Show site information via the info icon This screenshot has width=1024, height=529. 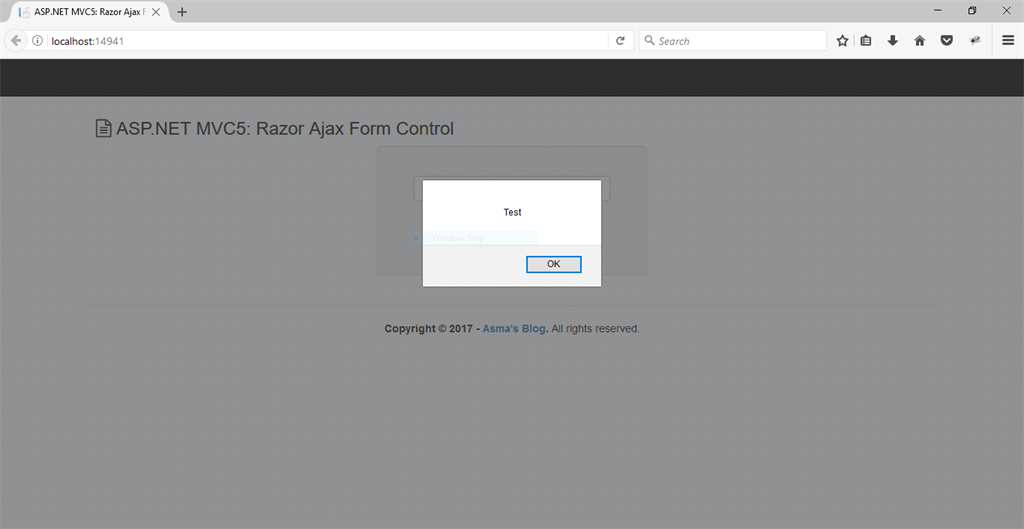click(38, 40)
